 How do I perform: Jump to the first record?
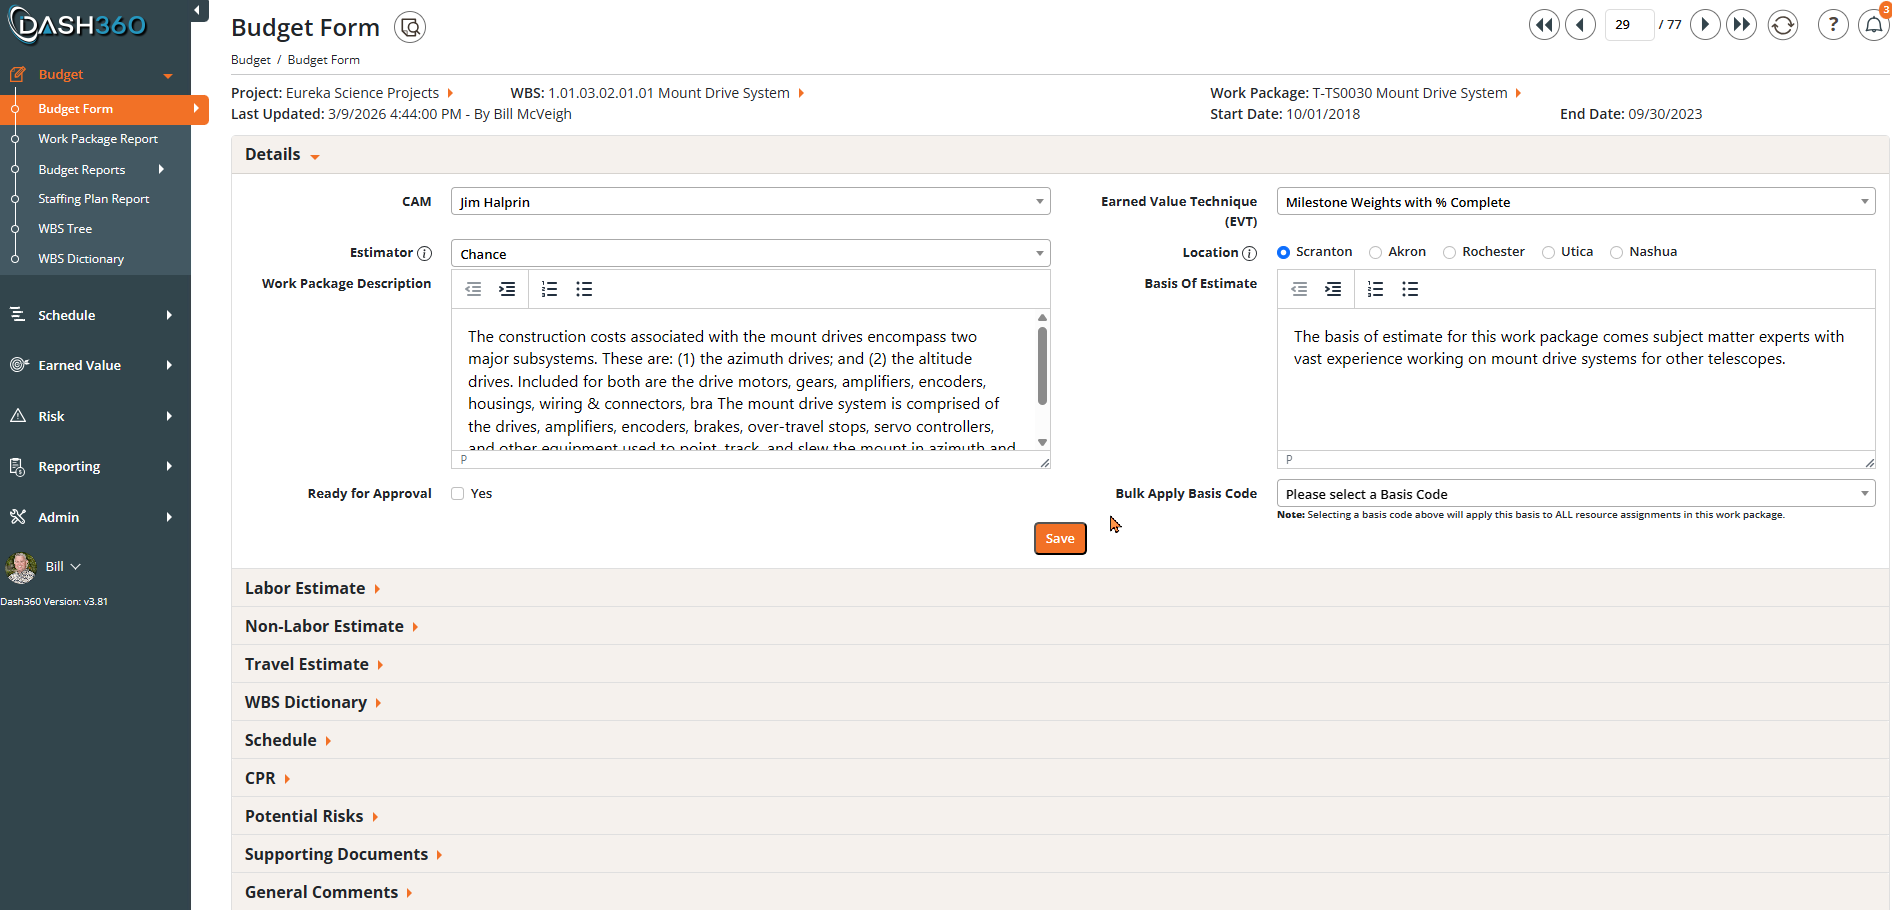coord(1544,25)
